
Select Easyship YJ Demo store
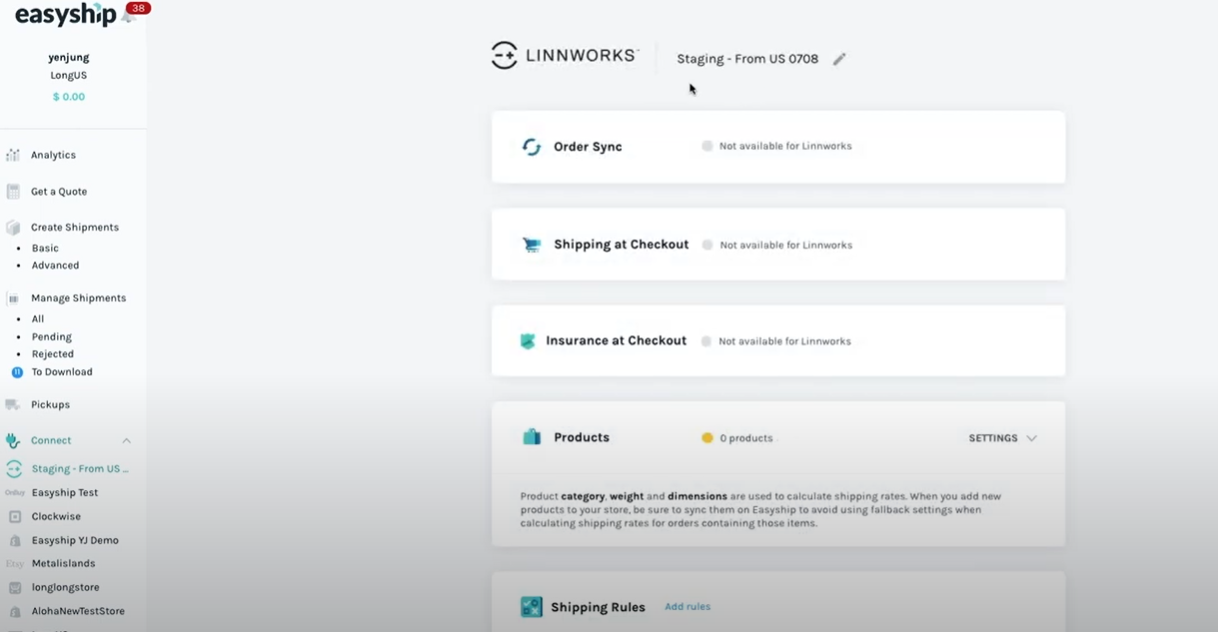(x=75, y=540)
